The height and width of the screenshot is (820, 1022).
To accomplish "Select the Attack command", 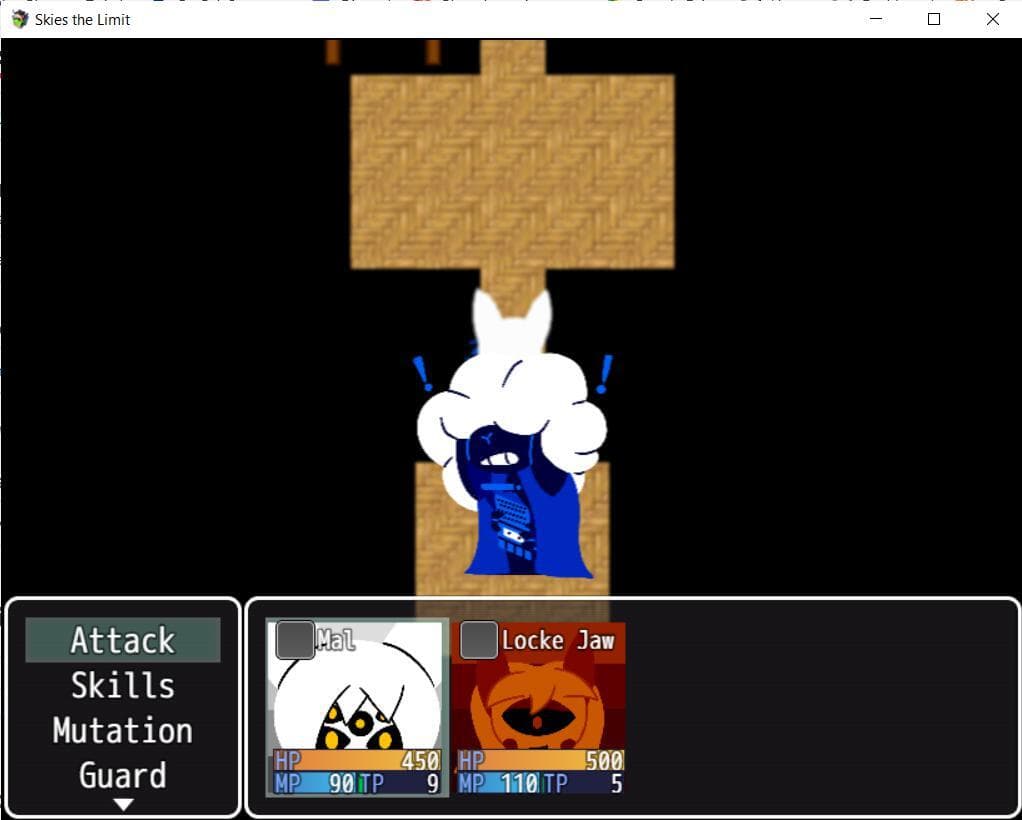I will pyautogui.click(x=123, y=640).
